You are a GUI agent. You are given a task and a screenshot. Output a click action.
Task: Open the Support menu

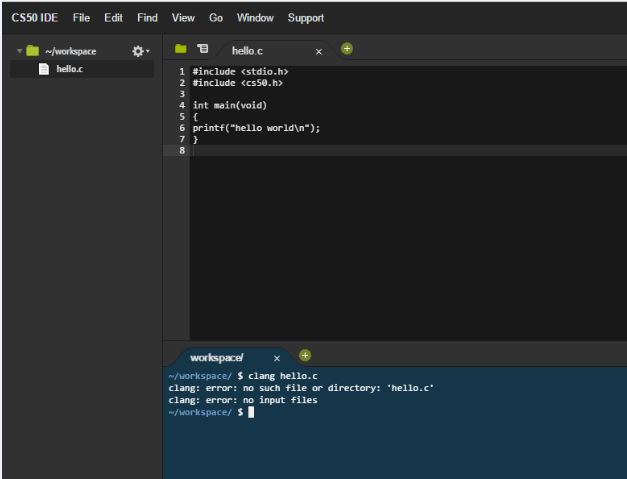pyautogui.click(x=306, y=18)
